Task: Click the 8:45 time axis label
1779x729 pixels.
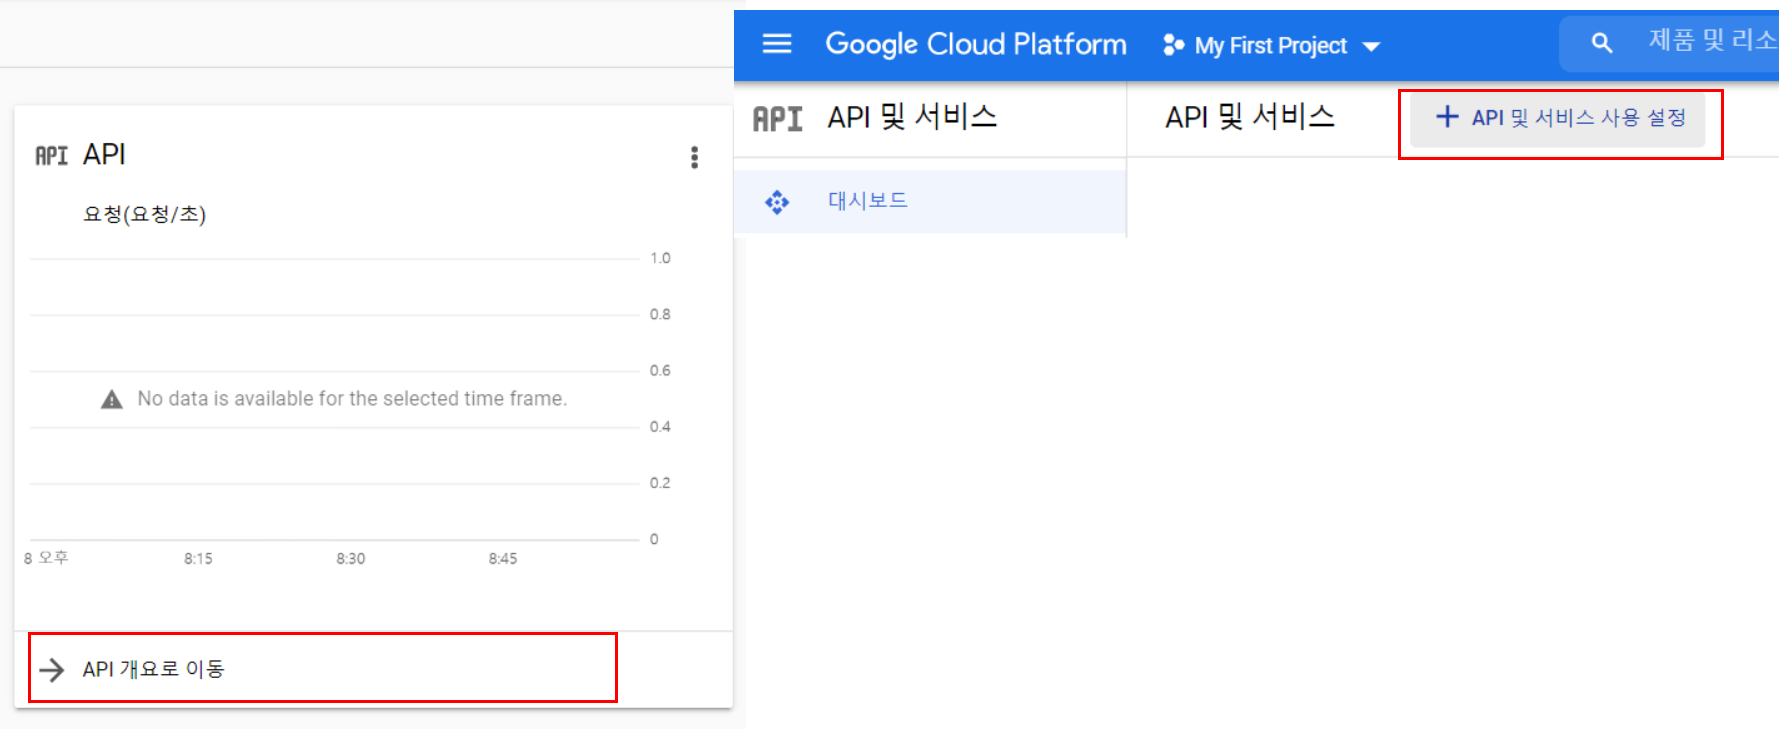Action: click(502, 558)
